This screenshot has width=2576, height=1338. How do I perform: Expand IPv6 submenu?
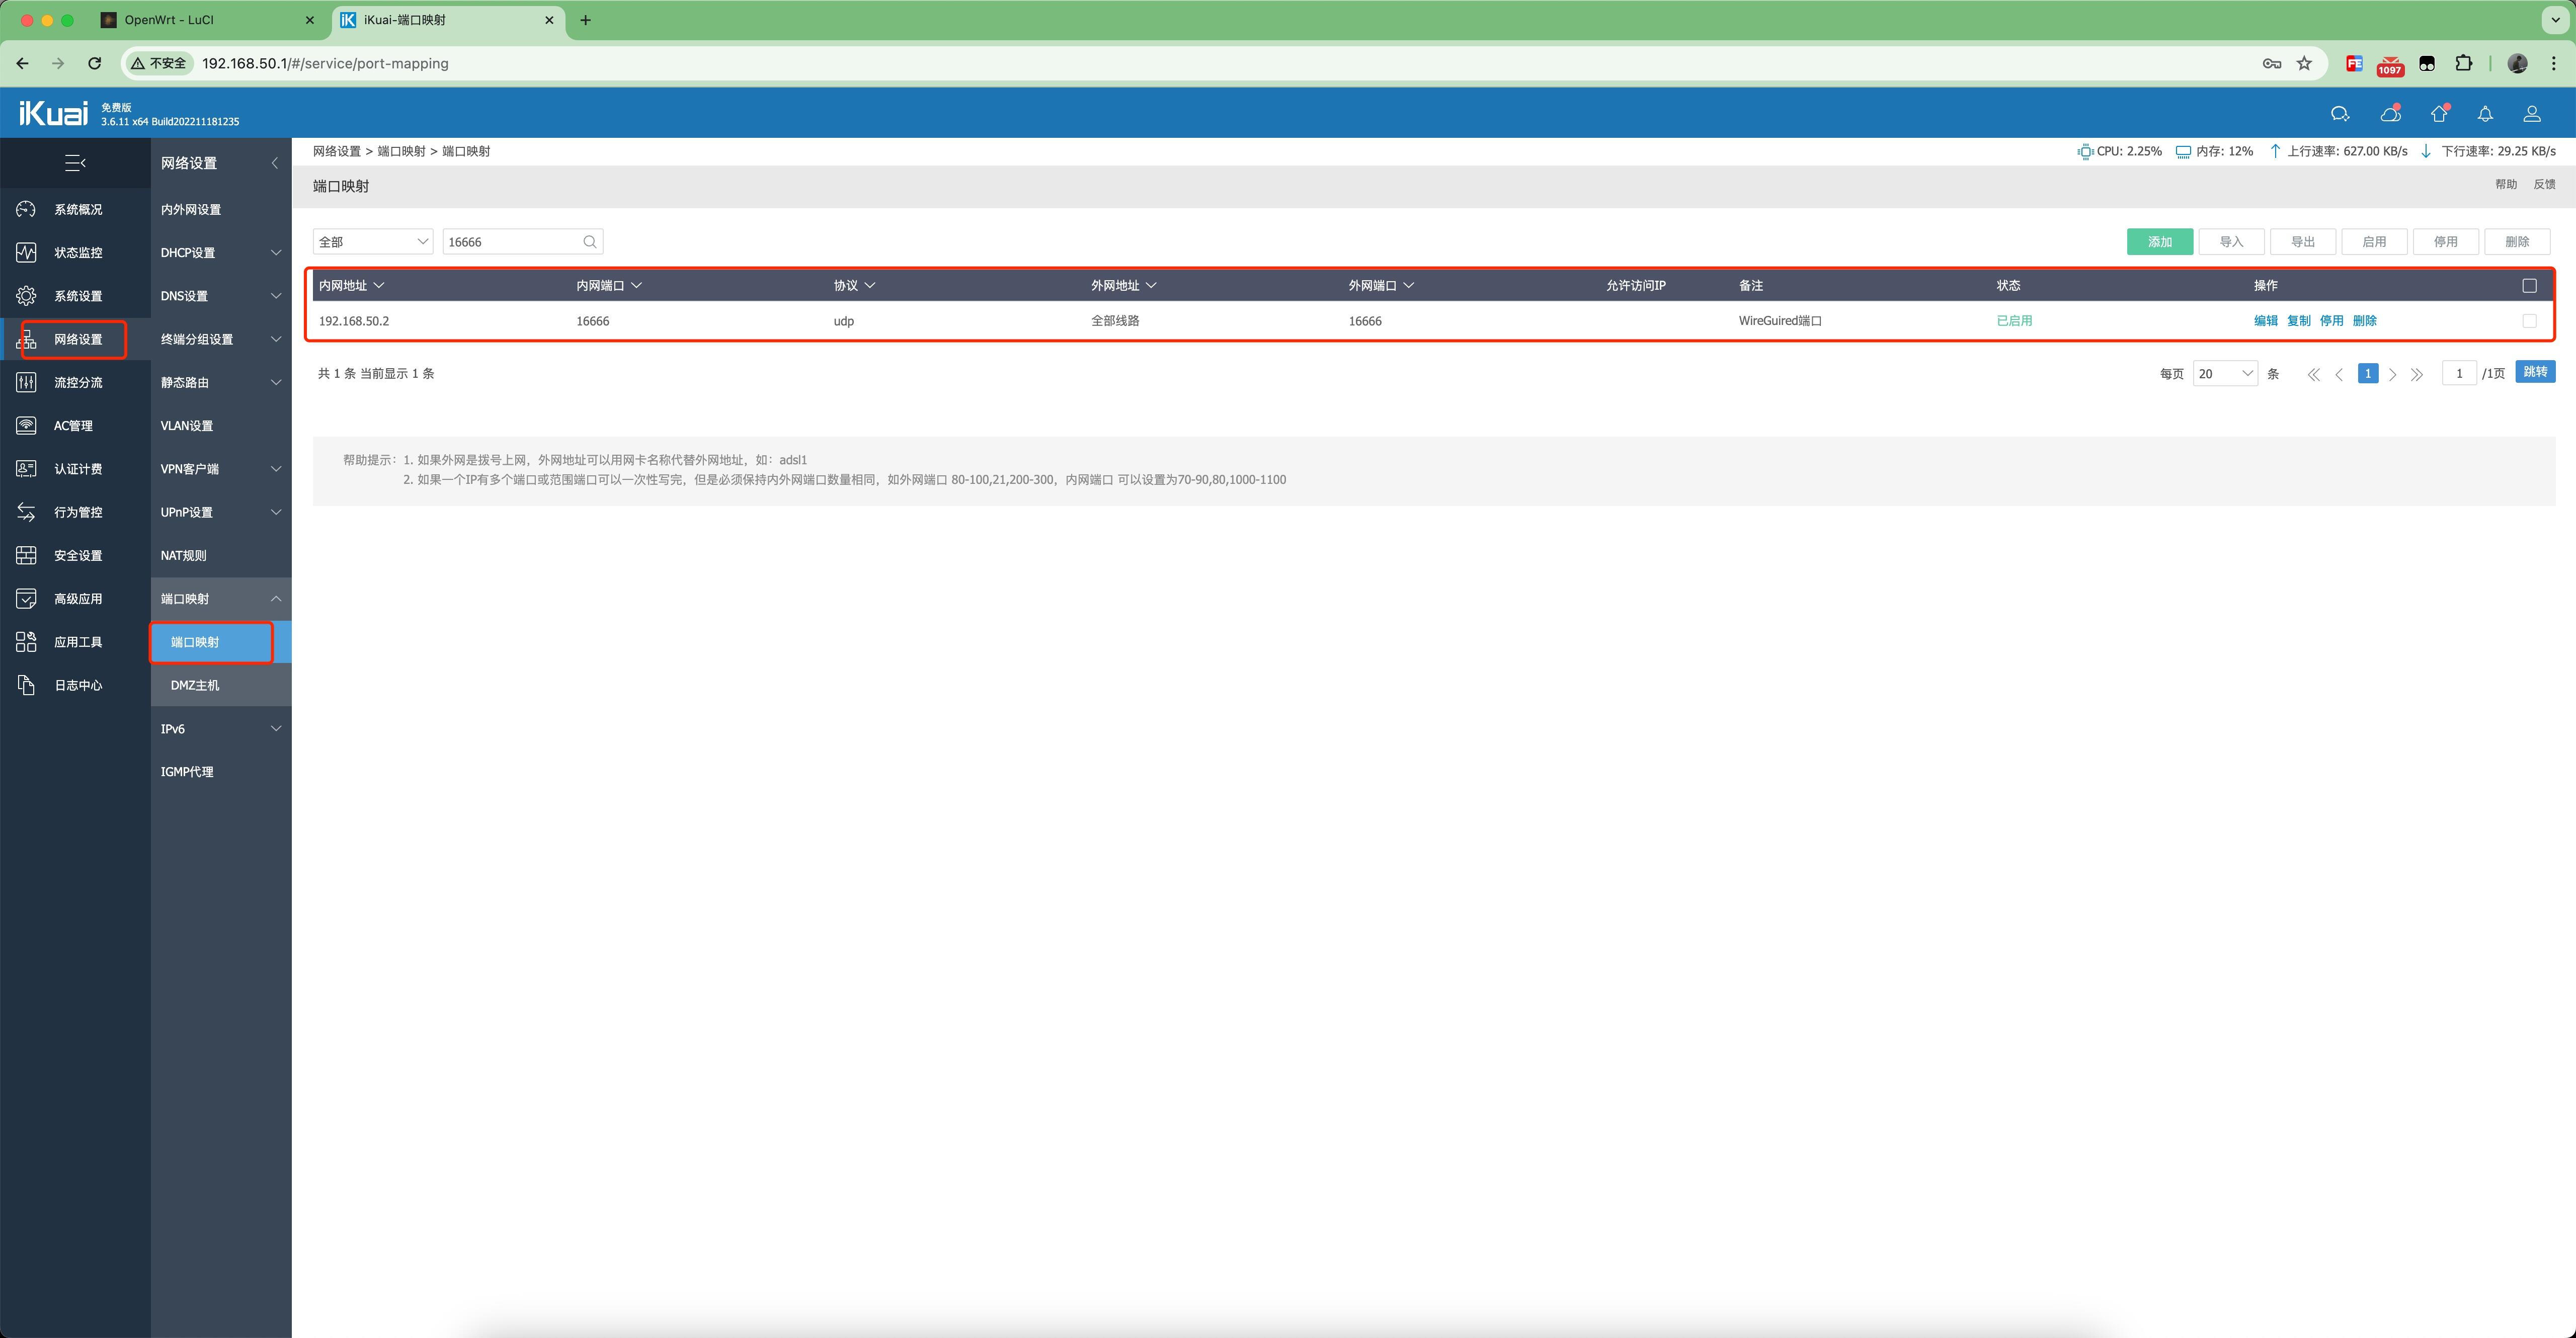276,728
